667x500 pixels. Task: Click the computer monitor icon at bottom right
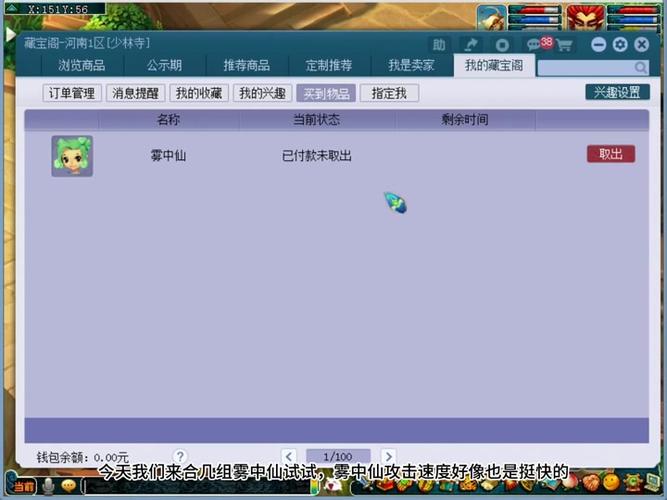655,482
